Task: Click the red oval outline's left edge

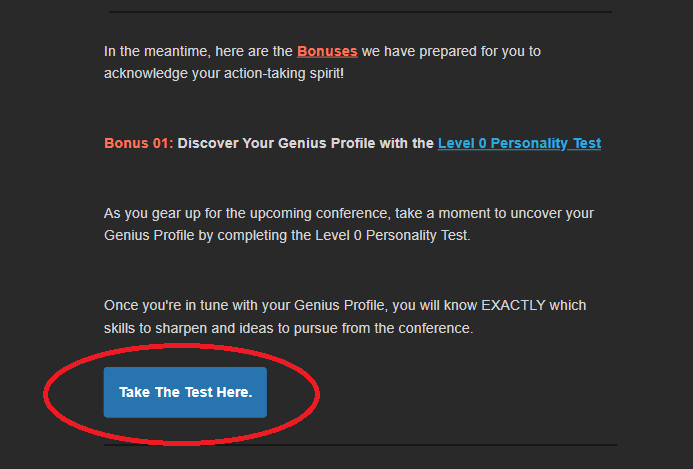Action: [45, 393]
